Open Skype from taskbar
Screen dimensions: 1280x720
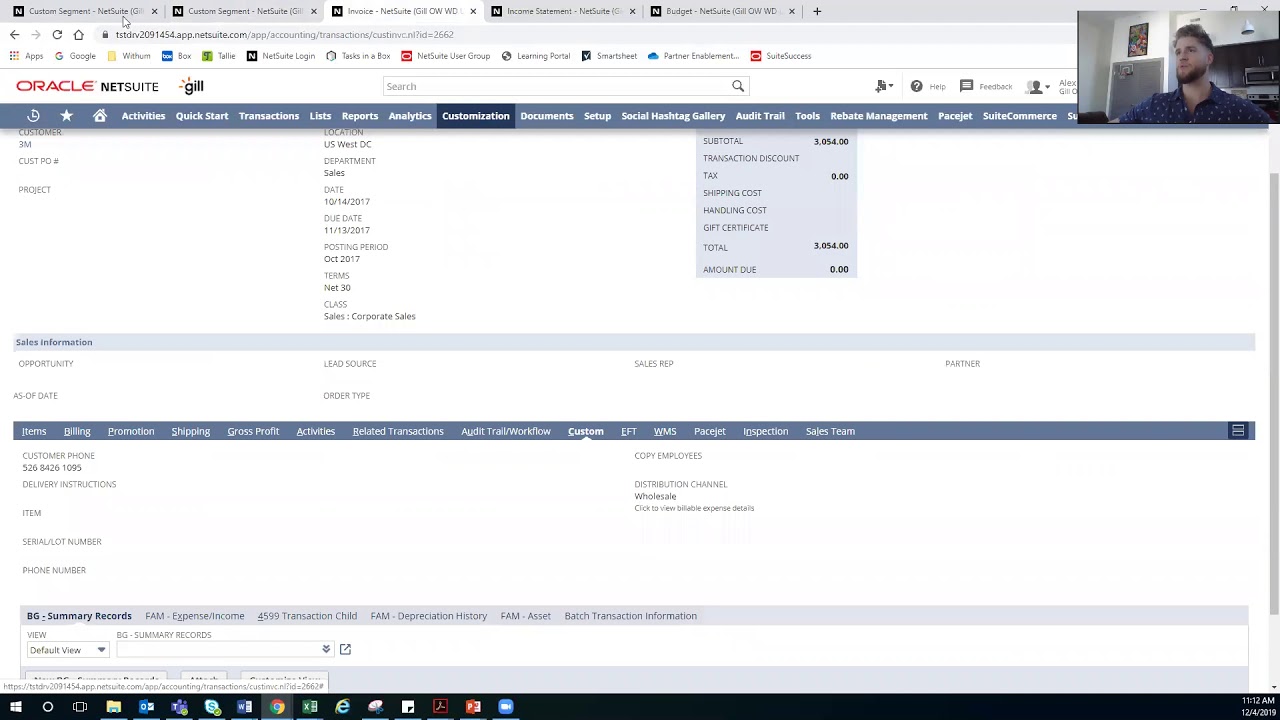point(212,707)
